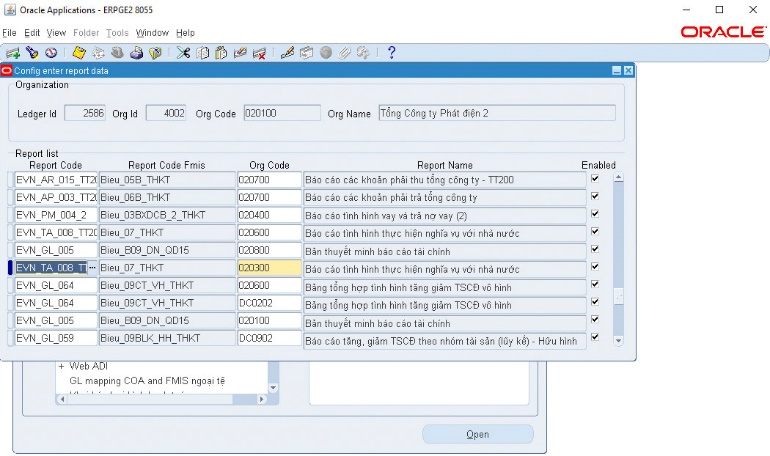770x456 pixels.
Task: Click the Cut scissors icon
Action: [183, 53]
